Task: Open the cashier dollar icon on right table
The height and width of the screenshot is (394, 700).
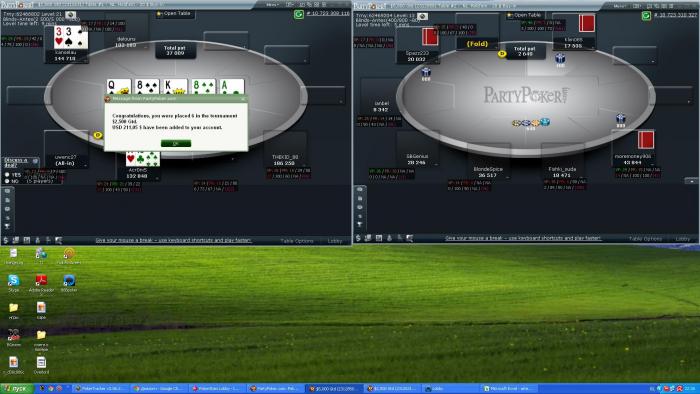Action: (x=358, y=238)
